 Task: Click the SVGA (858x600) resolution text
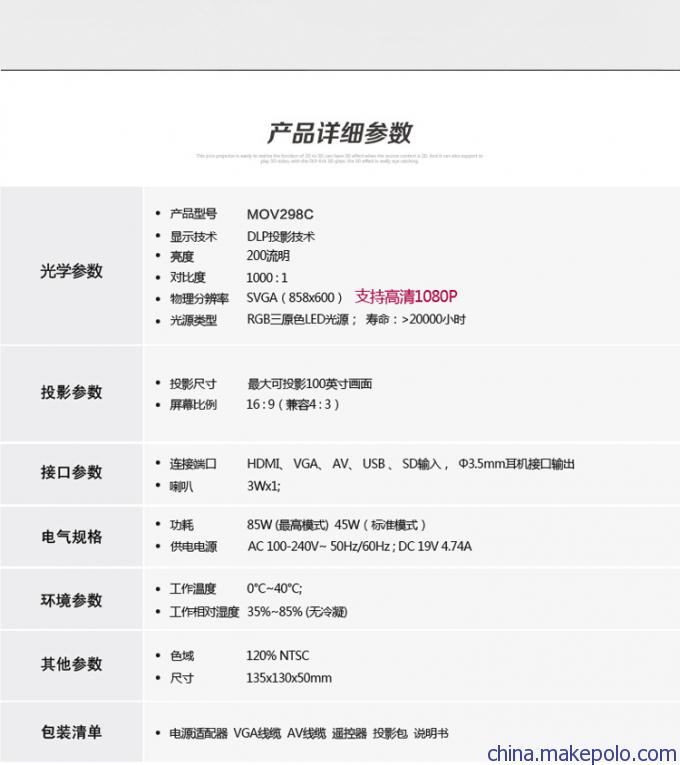[294, 298]
